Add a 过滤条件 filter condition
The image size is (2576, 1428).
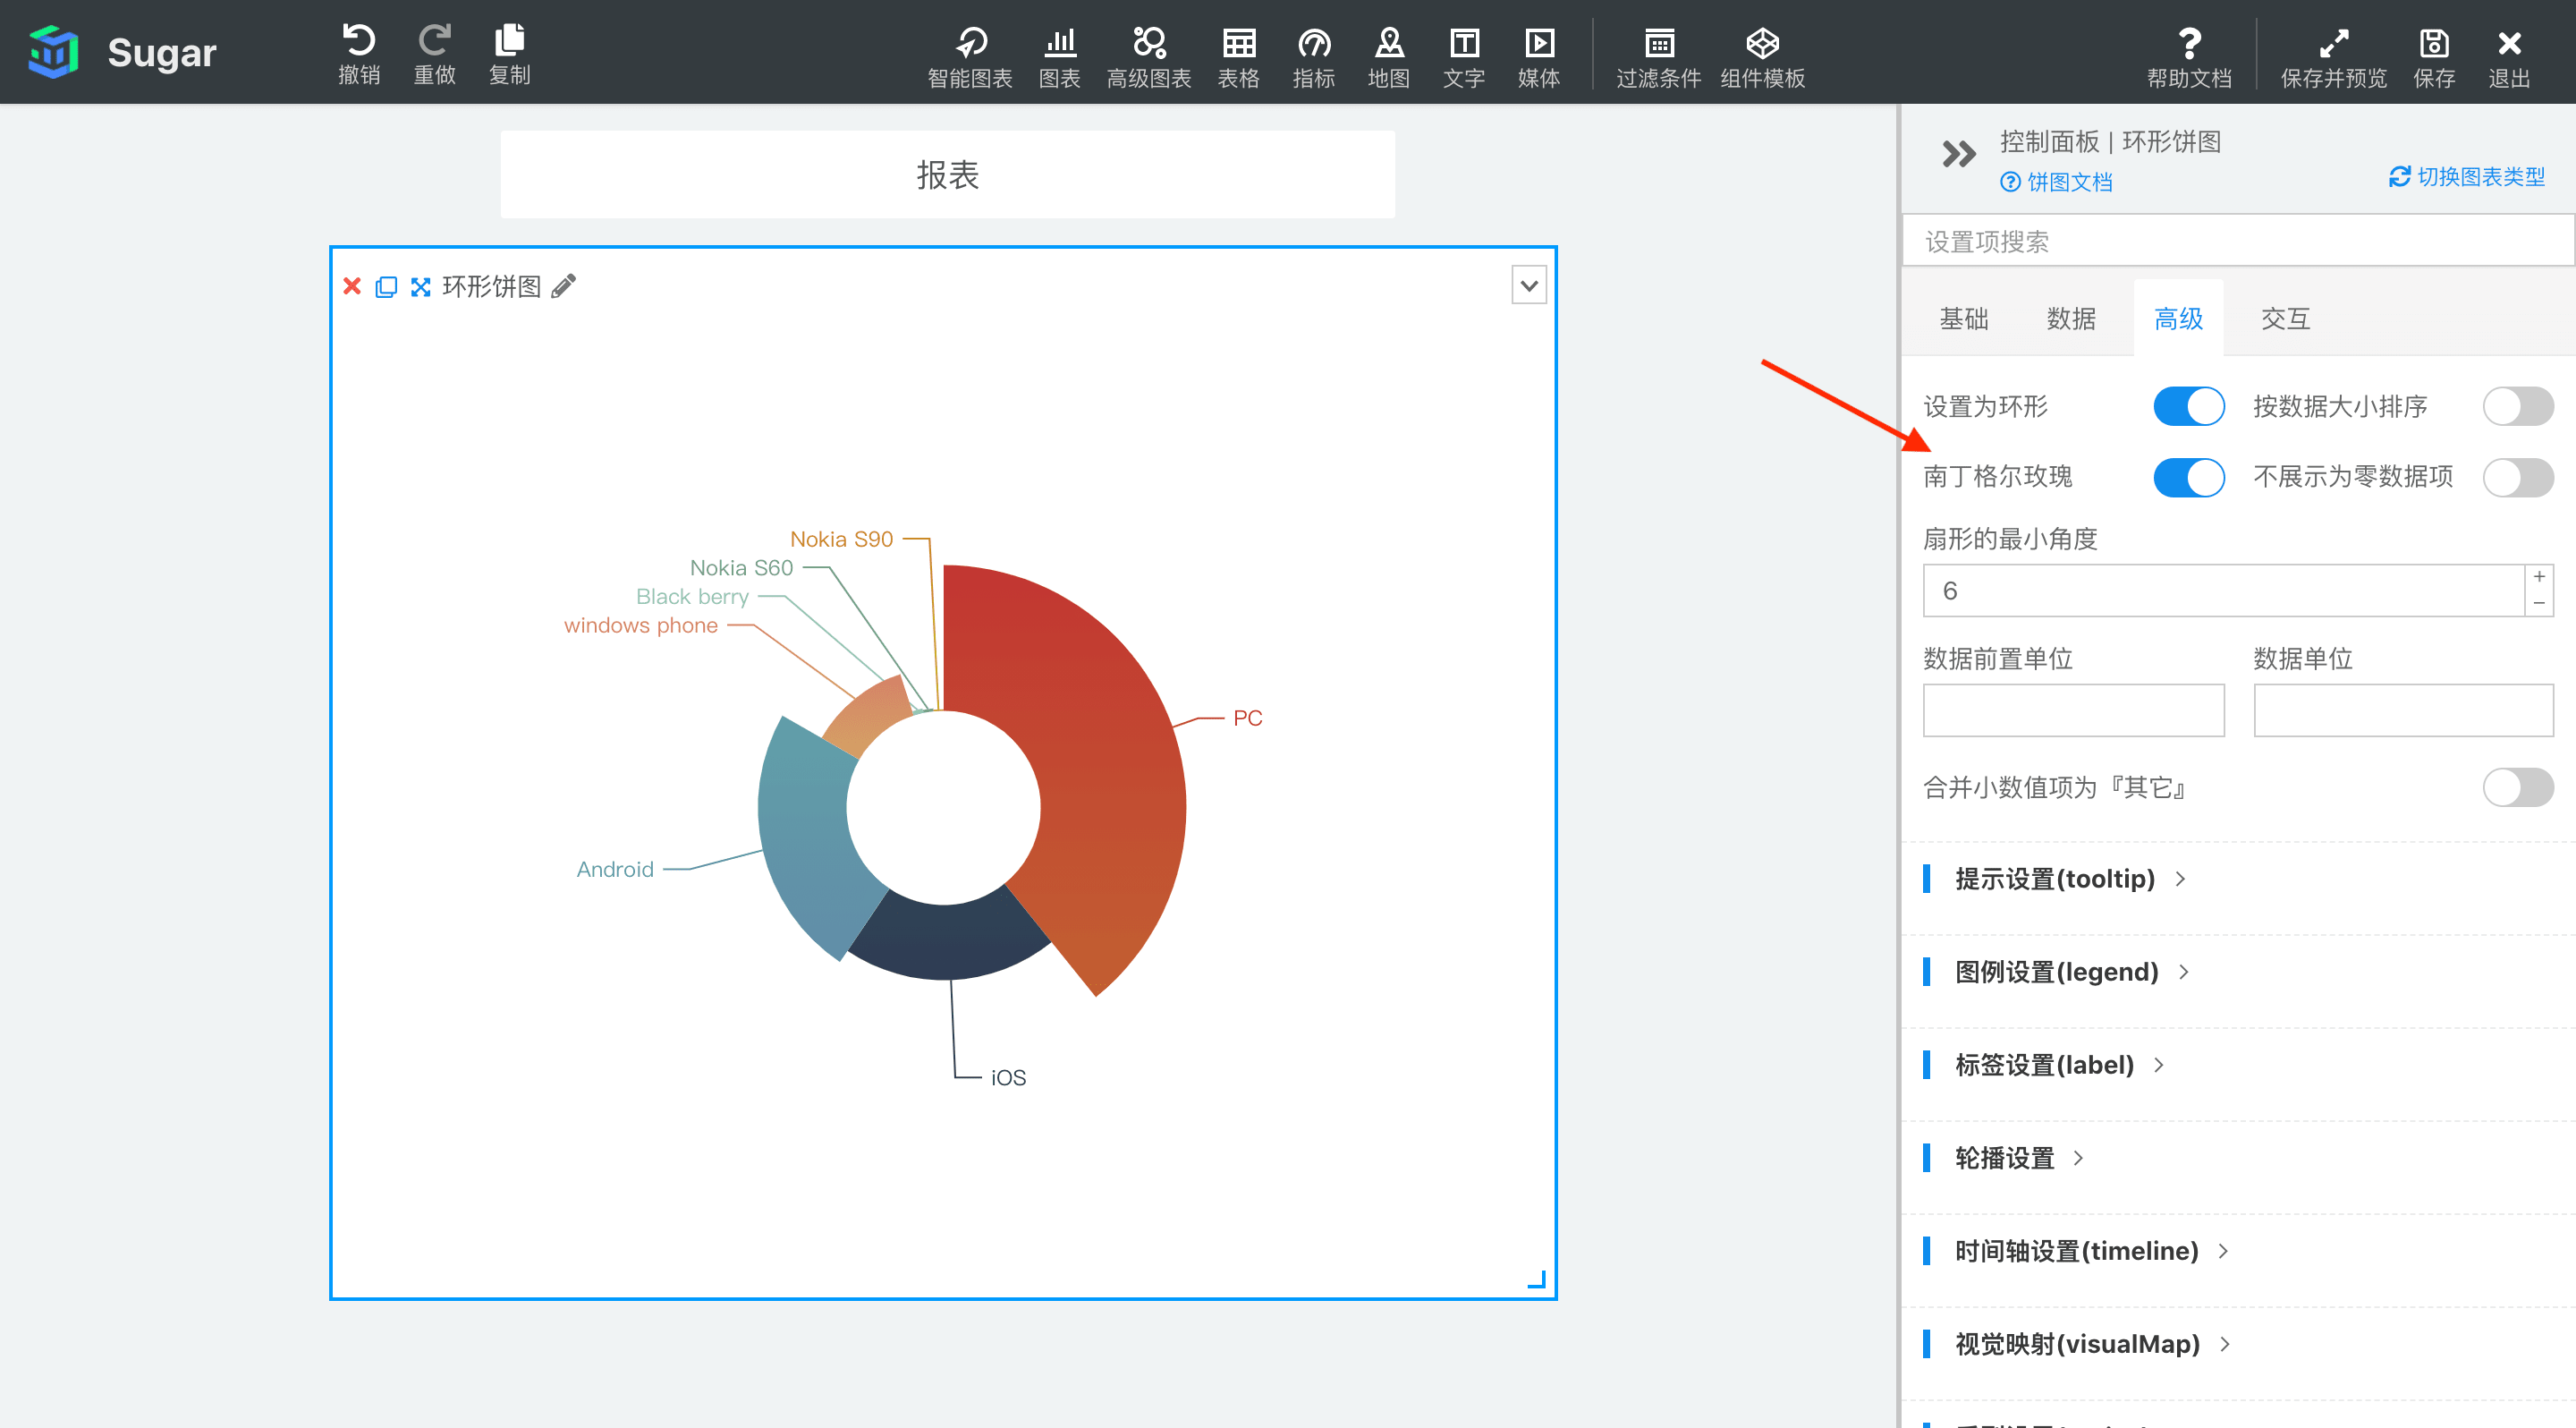(1659, 57)
